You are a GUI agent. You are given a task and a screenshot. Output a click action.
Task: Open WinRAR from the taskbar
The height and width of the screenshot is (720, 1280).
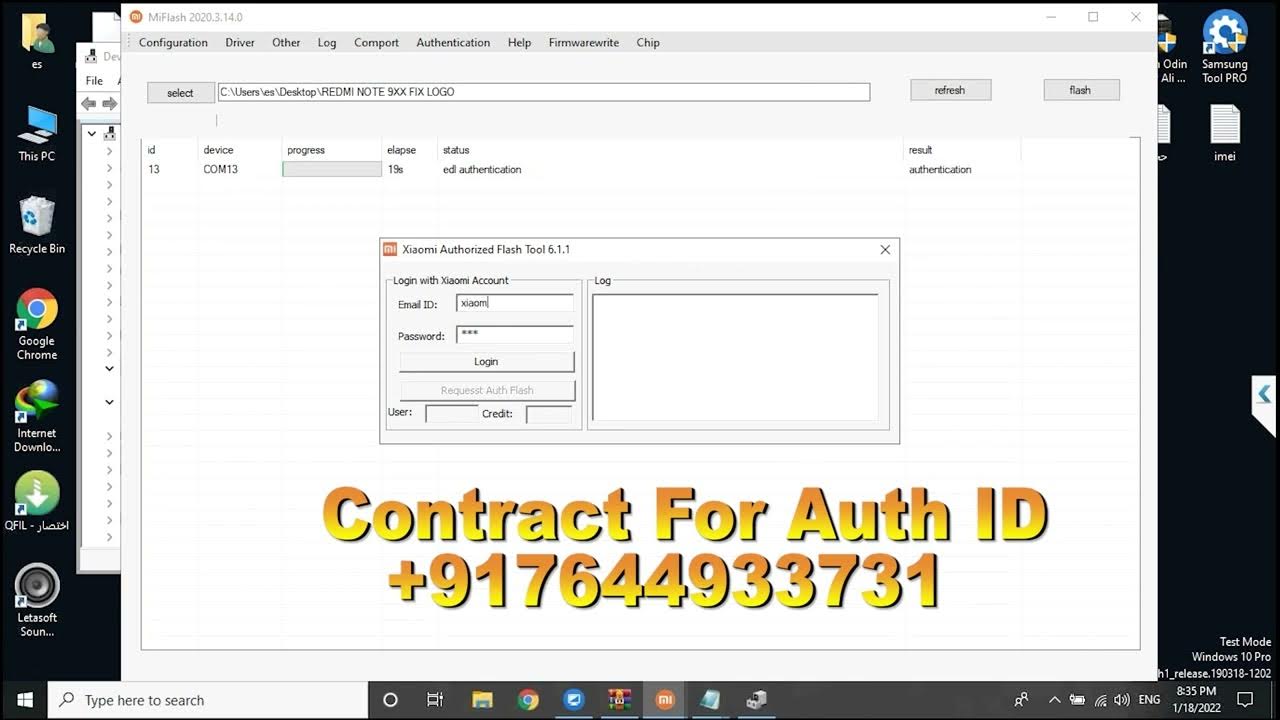tap(619, 700)
